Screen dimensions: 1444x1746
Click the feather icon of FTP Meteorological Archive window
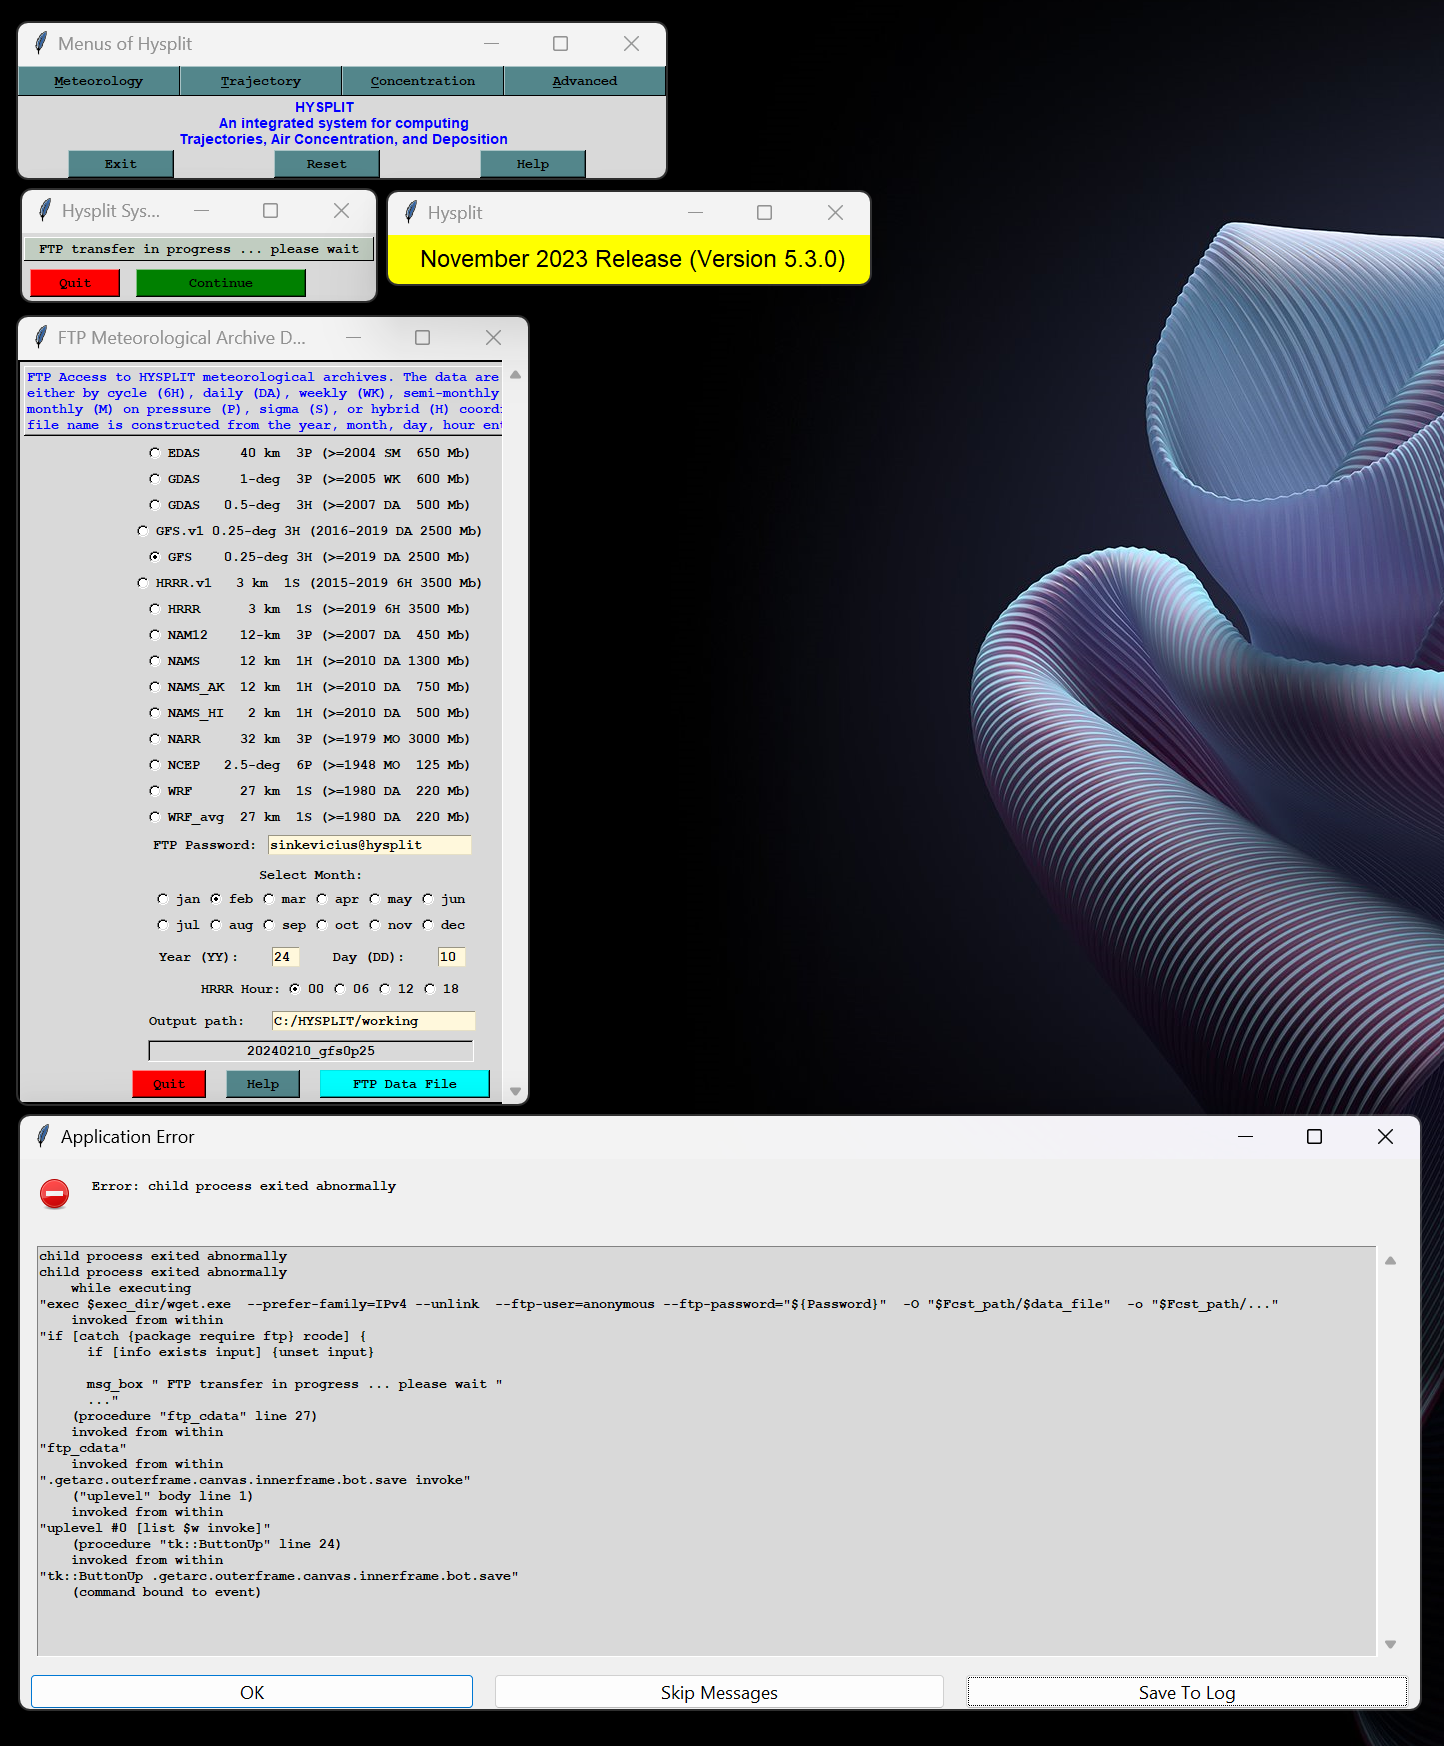click(x=41, y=337)
